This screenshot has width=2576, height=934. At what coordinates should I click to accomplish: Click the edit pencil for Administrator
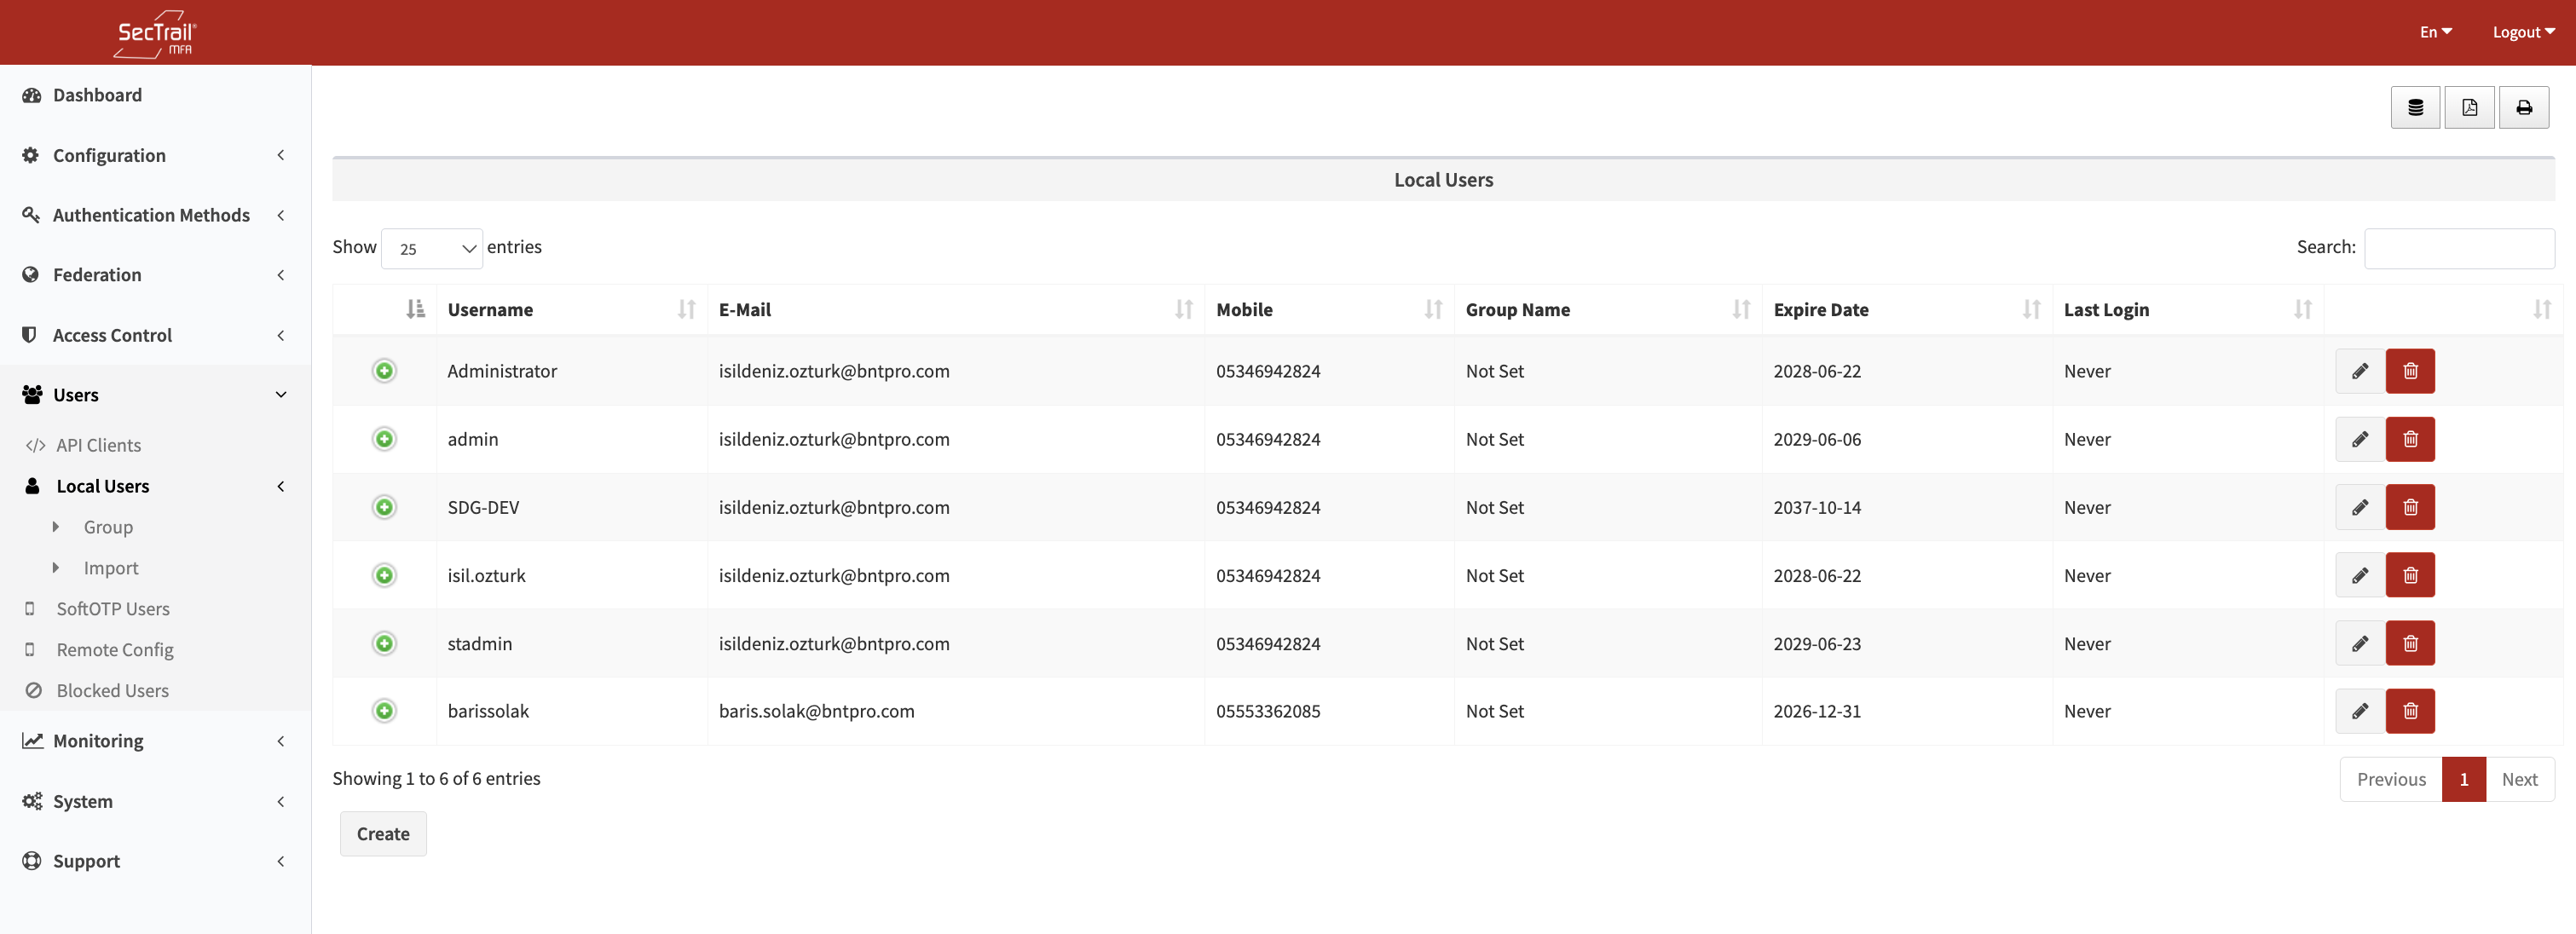tap(2359, 371)
